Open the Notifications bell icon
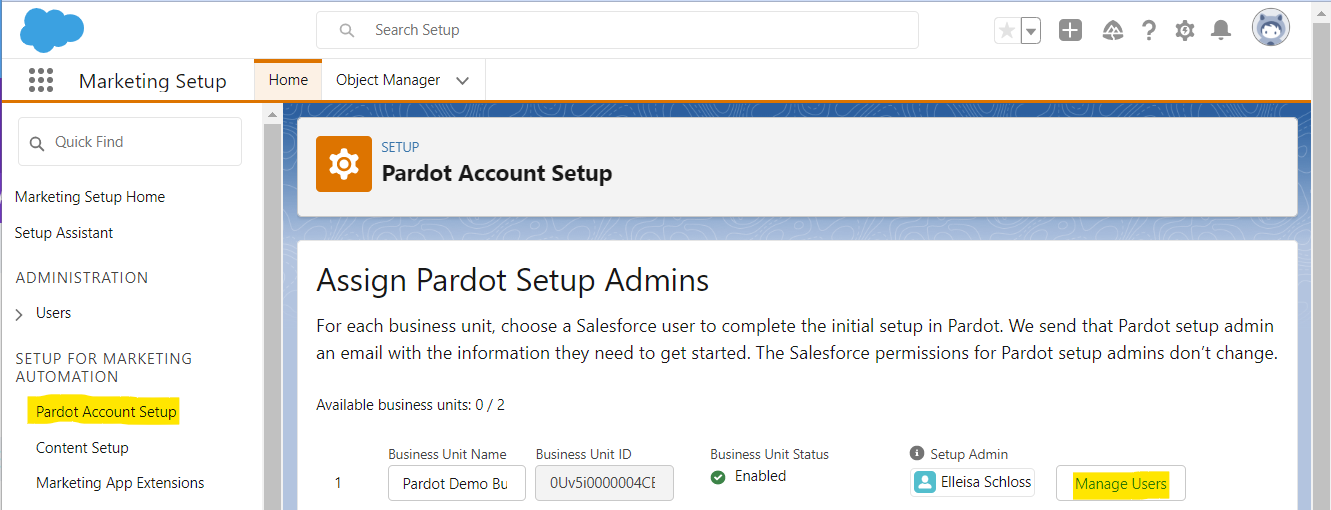 click(x=1221, y=30)
